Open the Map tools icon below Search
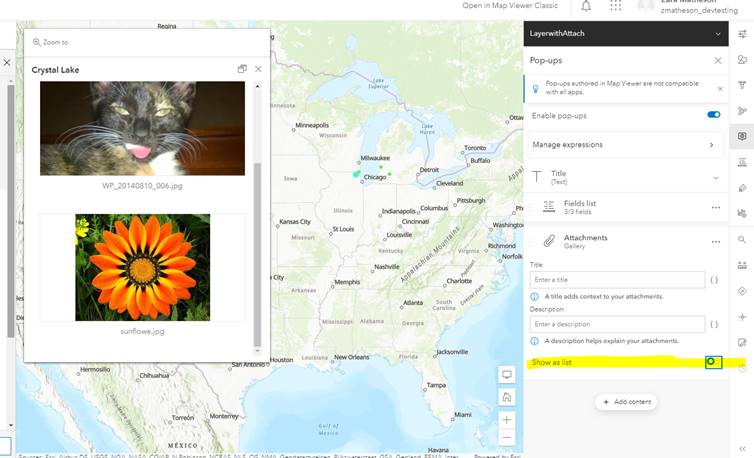 742,265
